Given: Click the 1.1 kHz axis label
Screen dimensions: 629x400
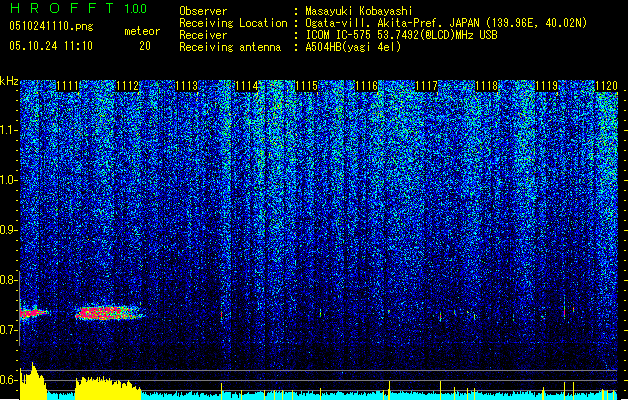Looking at the screenshot, I should point(8,130).
